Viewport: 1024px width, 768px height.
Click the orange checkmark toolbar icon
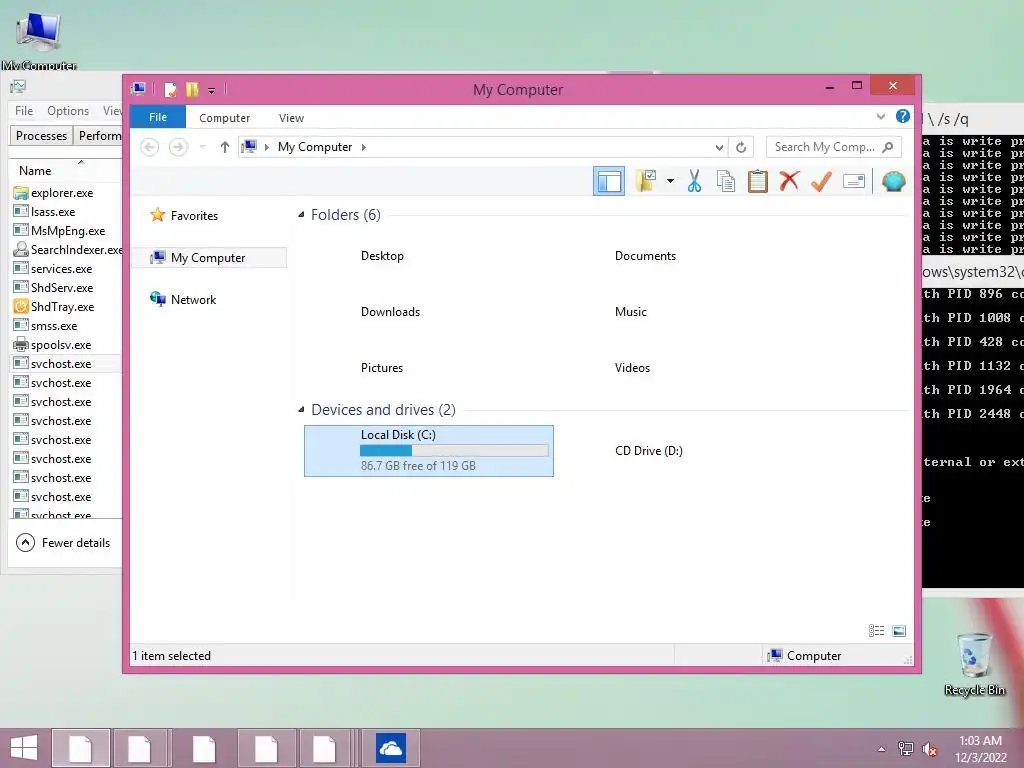821,181
